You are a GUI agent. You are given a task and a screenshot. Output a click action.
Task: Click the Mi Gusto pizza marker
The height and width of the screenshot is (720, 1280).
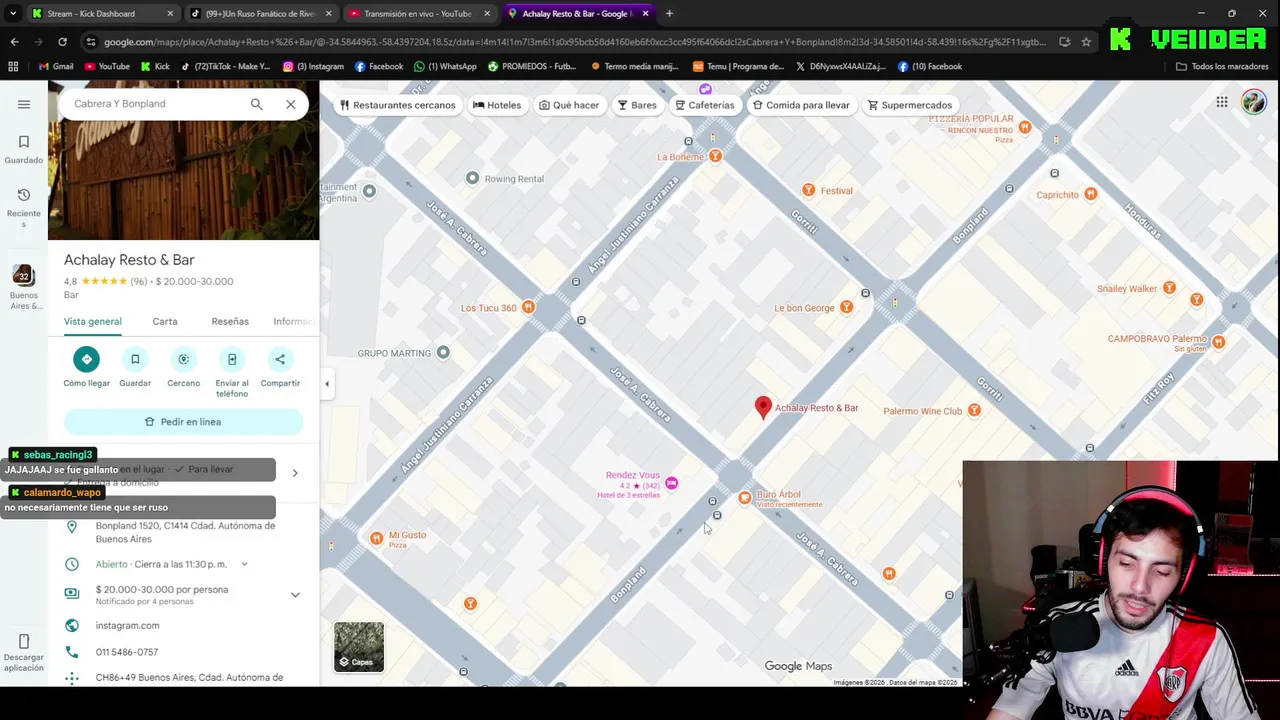click(376, 538)
